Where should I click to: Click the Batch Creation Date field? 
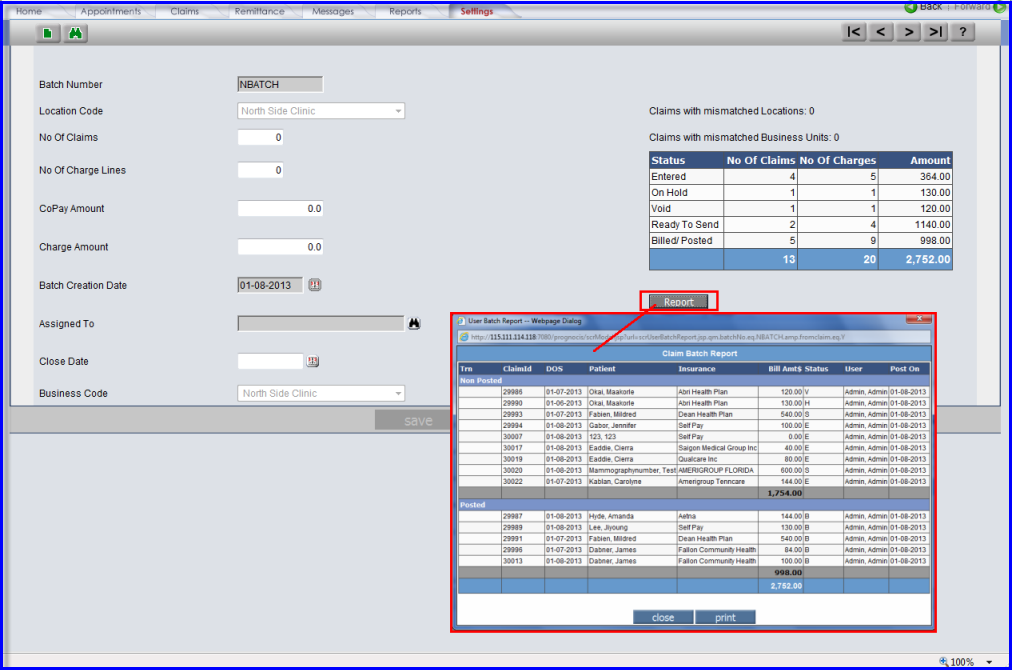coord(270,285)
